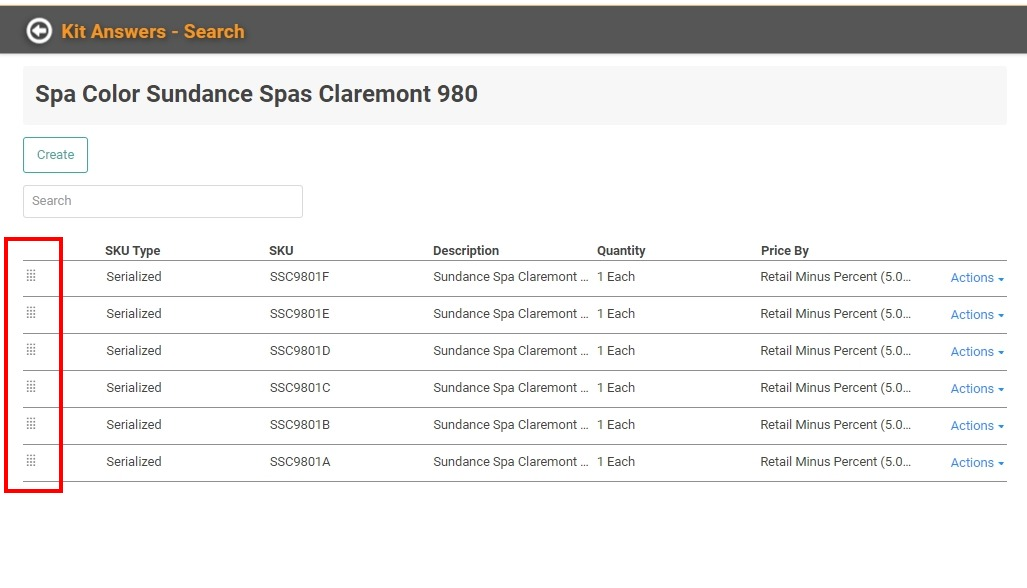The width and height of the screenshot is (1027, 588).
Task: Click the Quantity column header
Action: (x=621, y=251)
